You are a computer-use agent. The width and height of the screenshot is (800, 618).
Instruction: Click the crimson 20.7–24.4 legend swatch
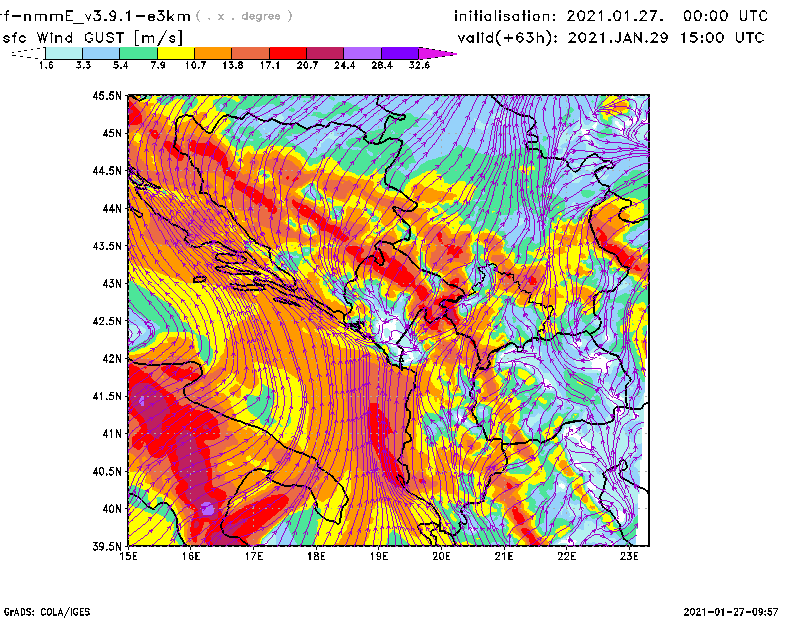click(x=325, y=53)
